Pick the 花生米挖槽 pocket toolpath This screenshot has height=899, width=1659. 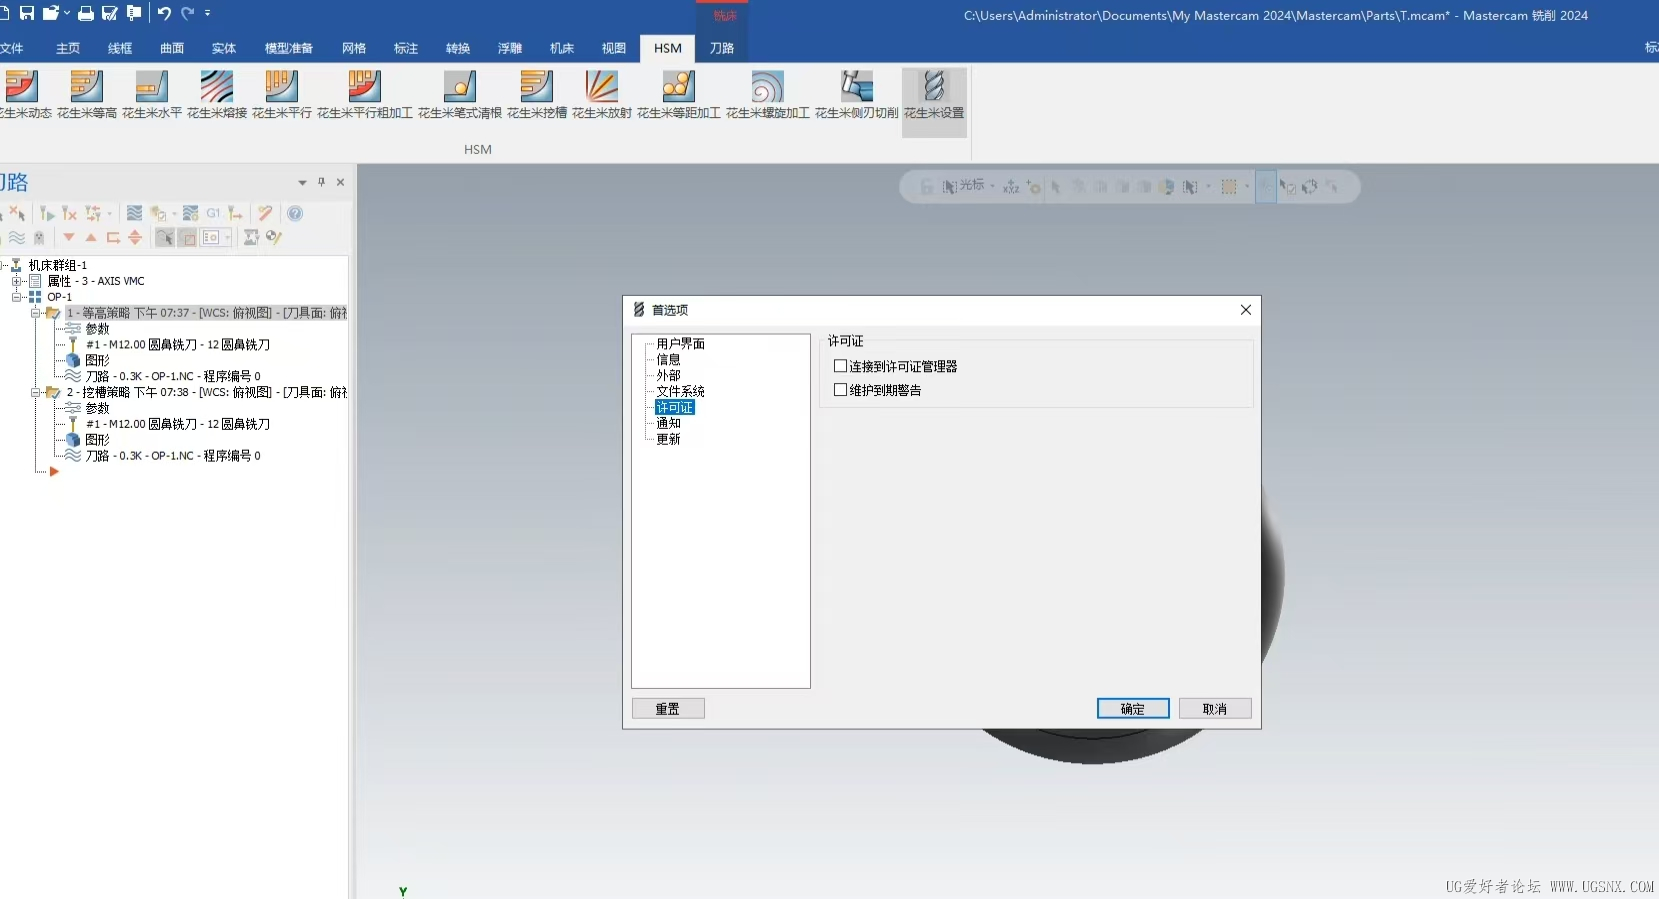coord(537,95)
